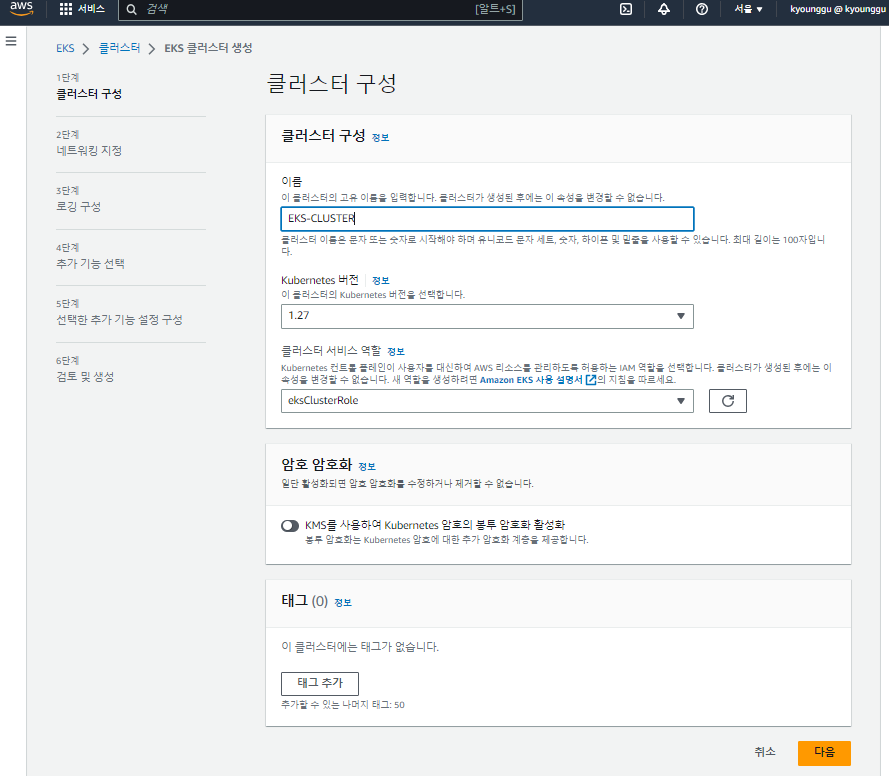Click text 이 클러스터에는 태그가 없습니다.
Screen dimensions: 889x776
click(x=360, y=647)
